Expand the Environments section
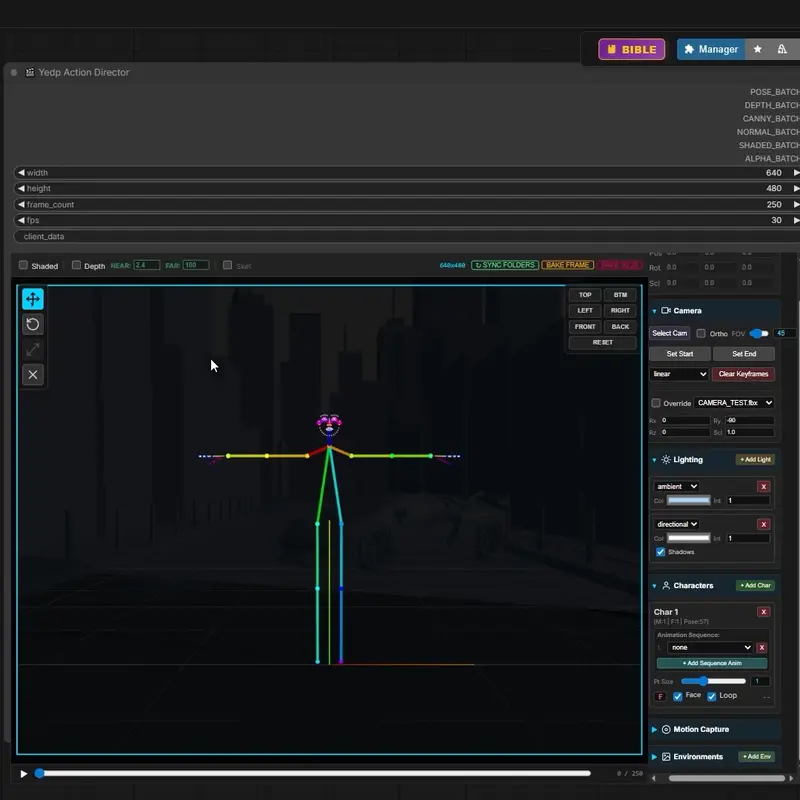The width and height of the screenshot is (800, 800). click(x=654, y=757)
